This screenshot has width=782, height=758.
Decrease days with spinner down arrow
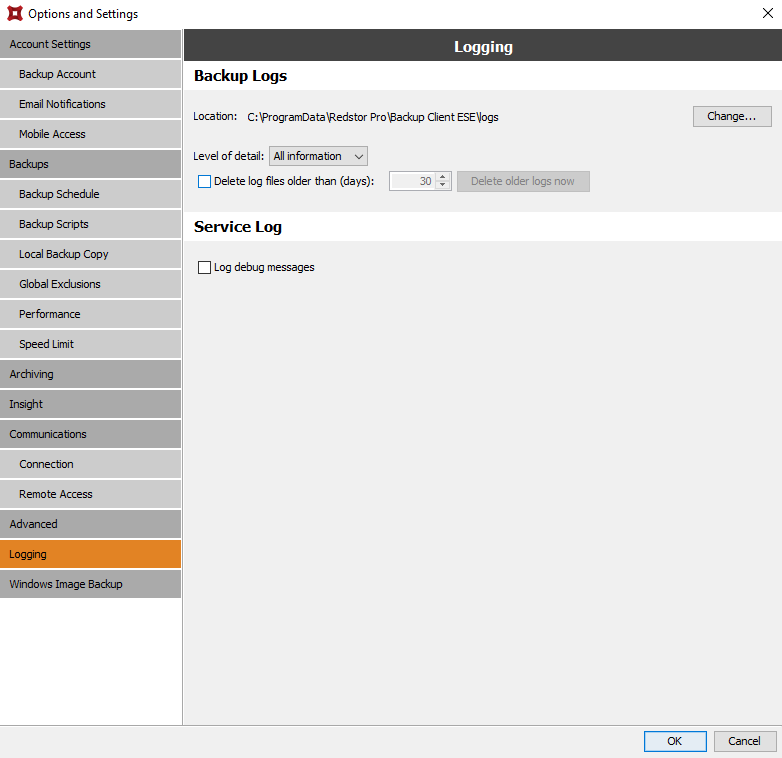[x=442, y=186]
